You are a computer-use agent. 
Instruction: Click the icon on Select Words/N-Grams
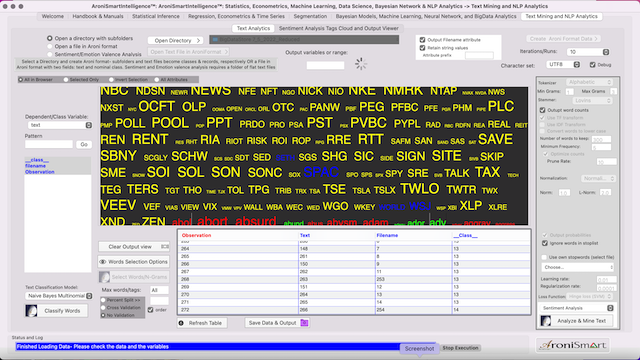coord(104,277)
